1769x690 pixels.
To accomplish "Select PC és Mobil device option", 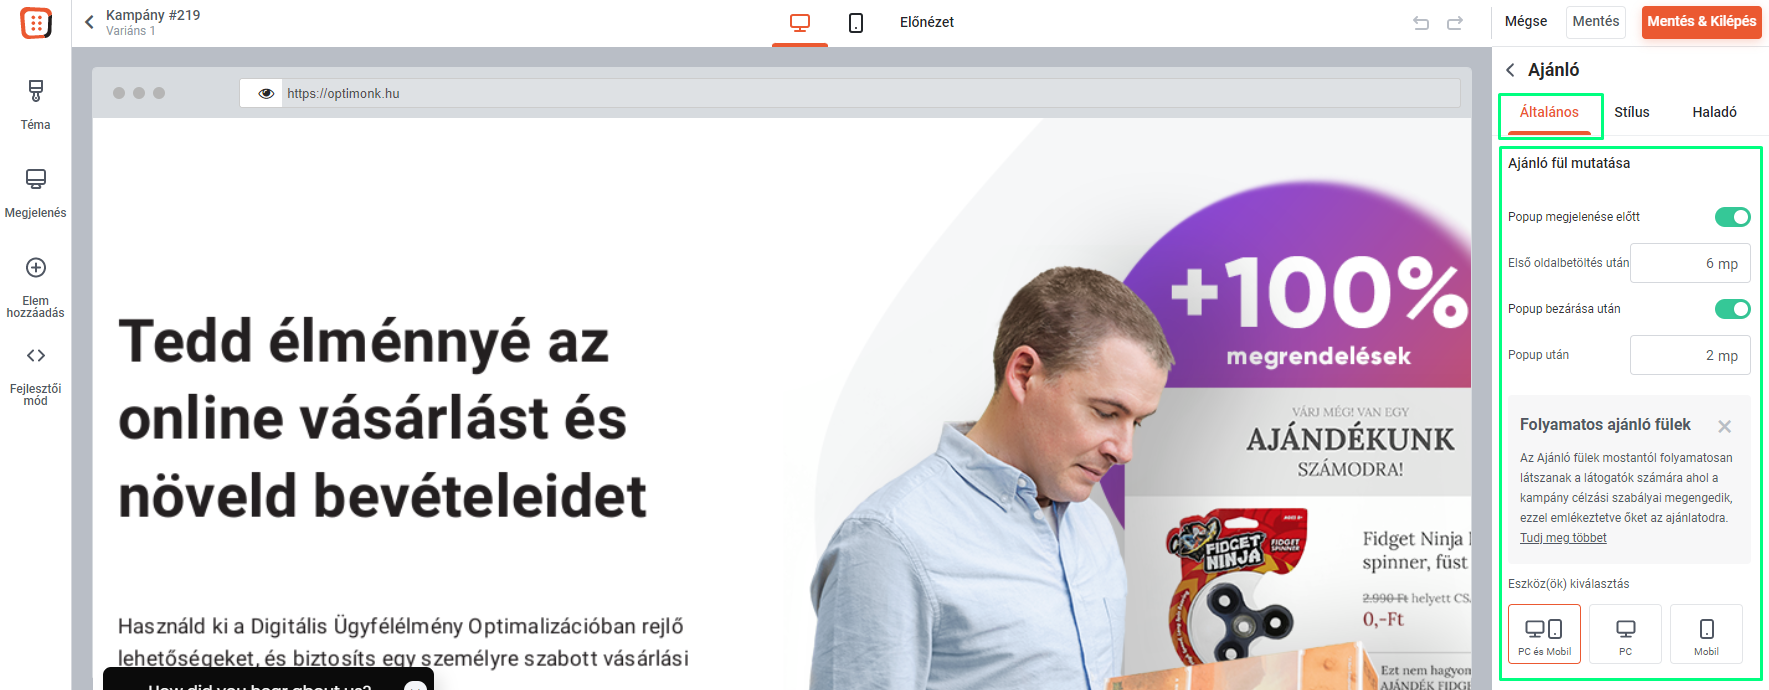I will [x=1544, y=634].
